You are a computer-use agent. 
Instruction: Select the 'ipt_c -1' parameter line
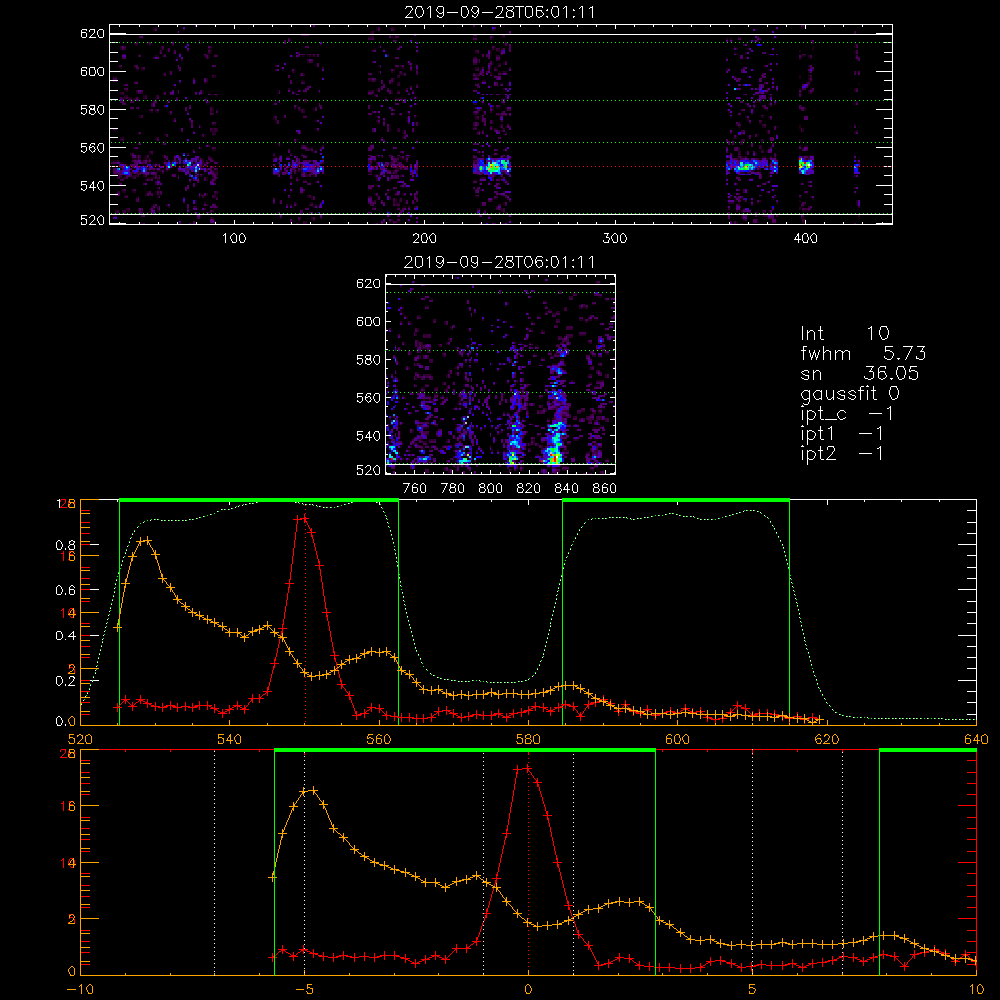[x=848, y=414]
